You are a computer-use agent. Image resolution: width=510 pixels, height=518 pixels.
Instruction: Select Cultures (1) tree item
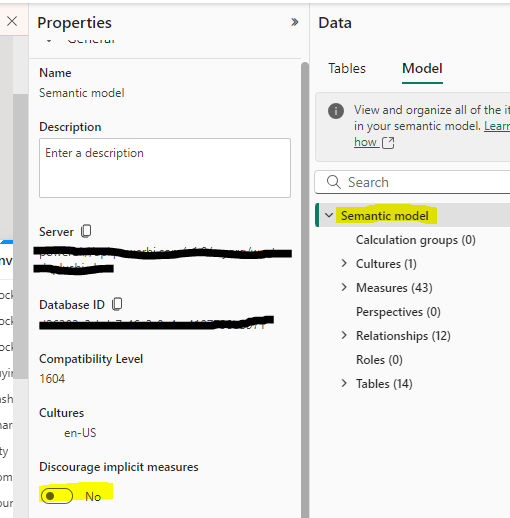click(386, 264)
